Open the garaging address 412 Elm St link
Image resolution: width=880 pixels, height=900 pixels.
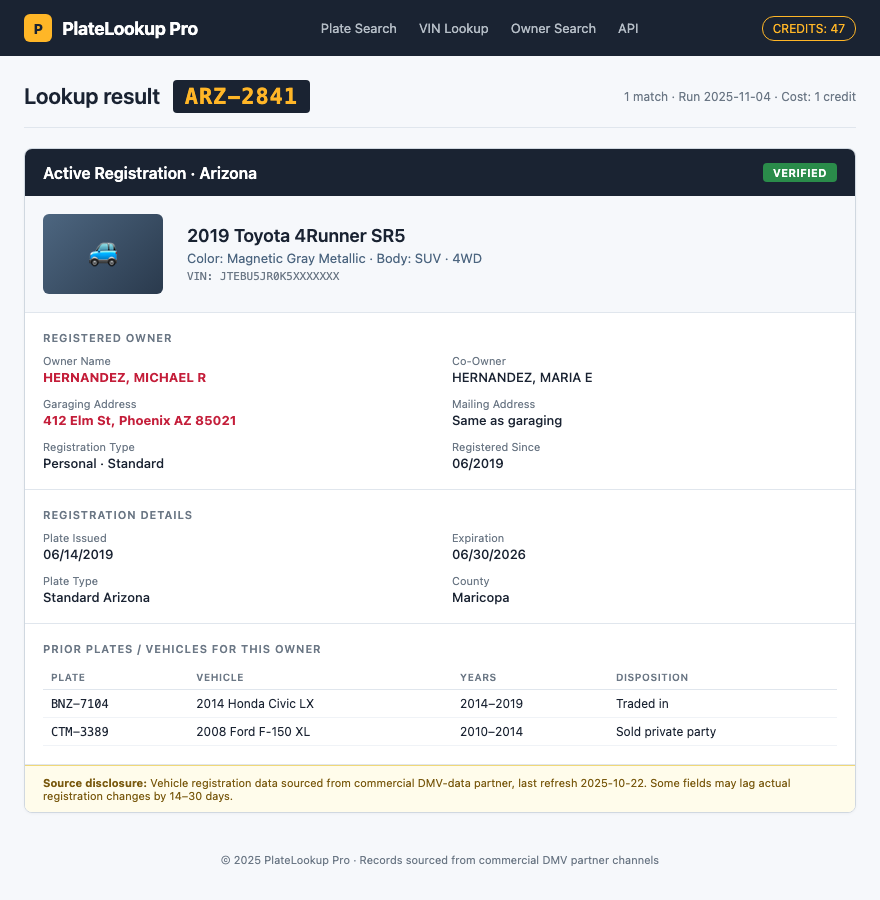pyautogui.click(x=139, y=420)
